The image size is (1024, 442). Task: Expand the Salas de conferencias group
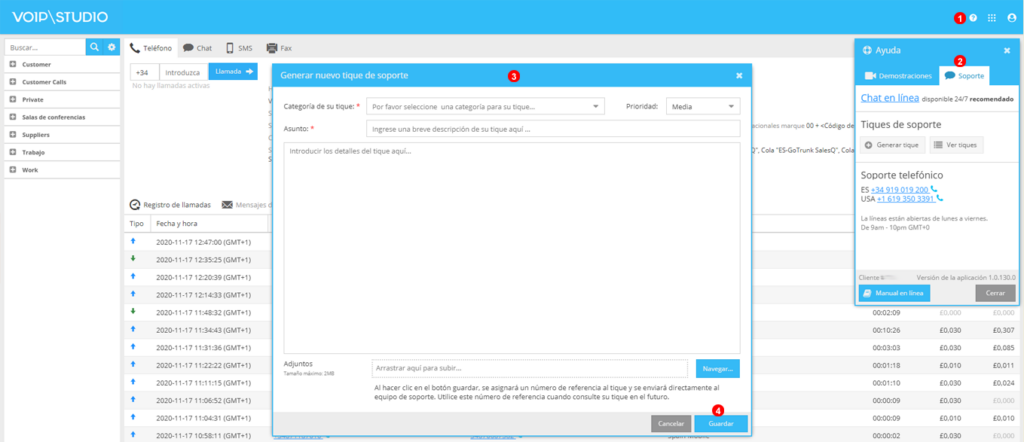13,117
